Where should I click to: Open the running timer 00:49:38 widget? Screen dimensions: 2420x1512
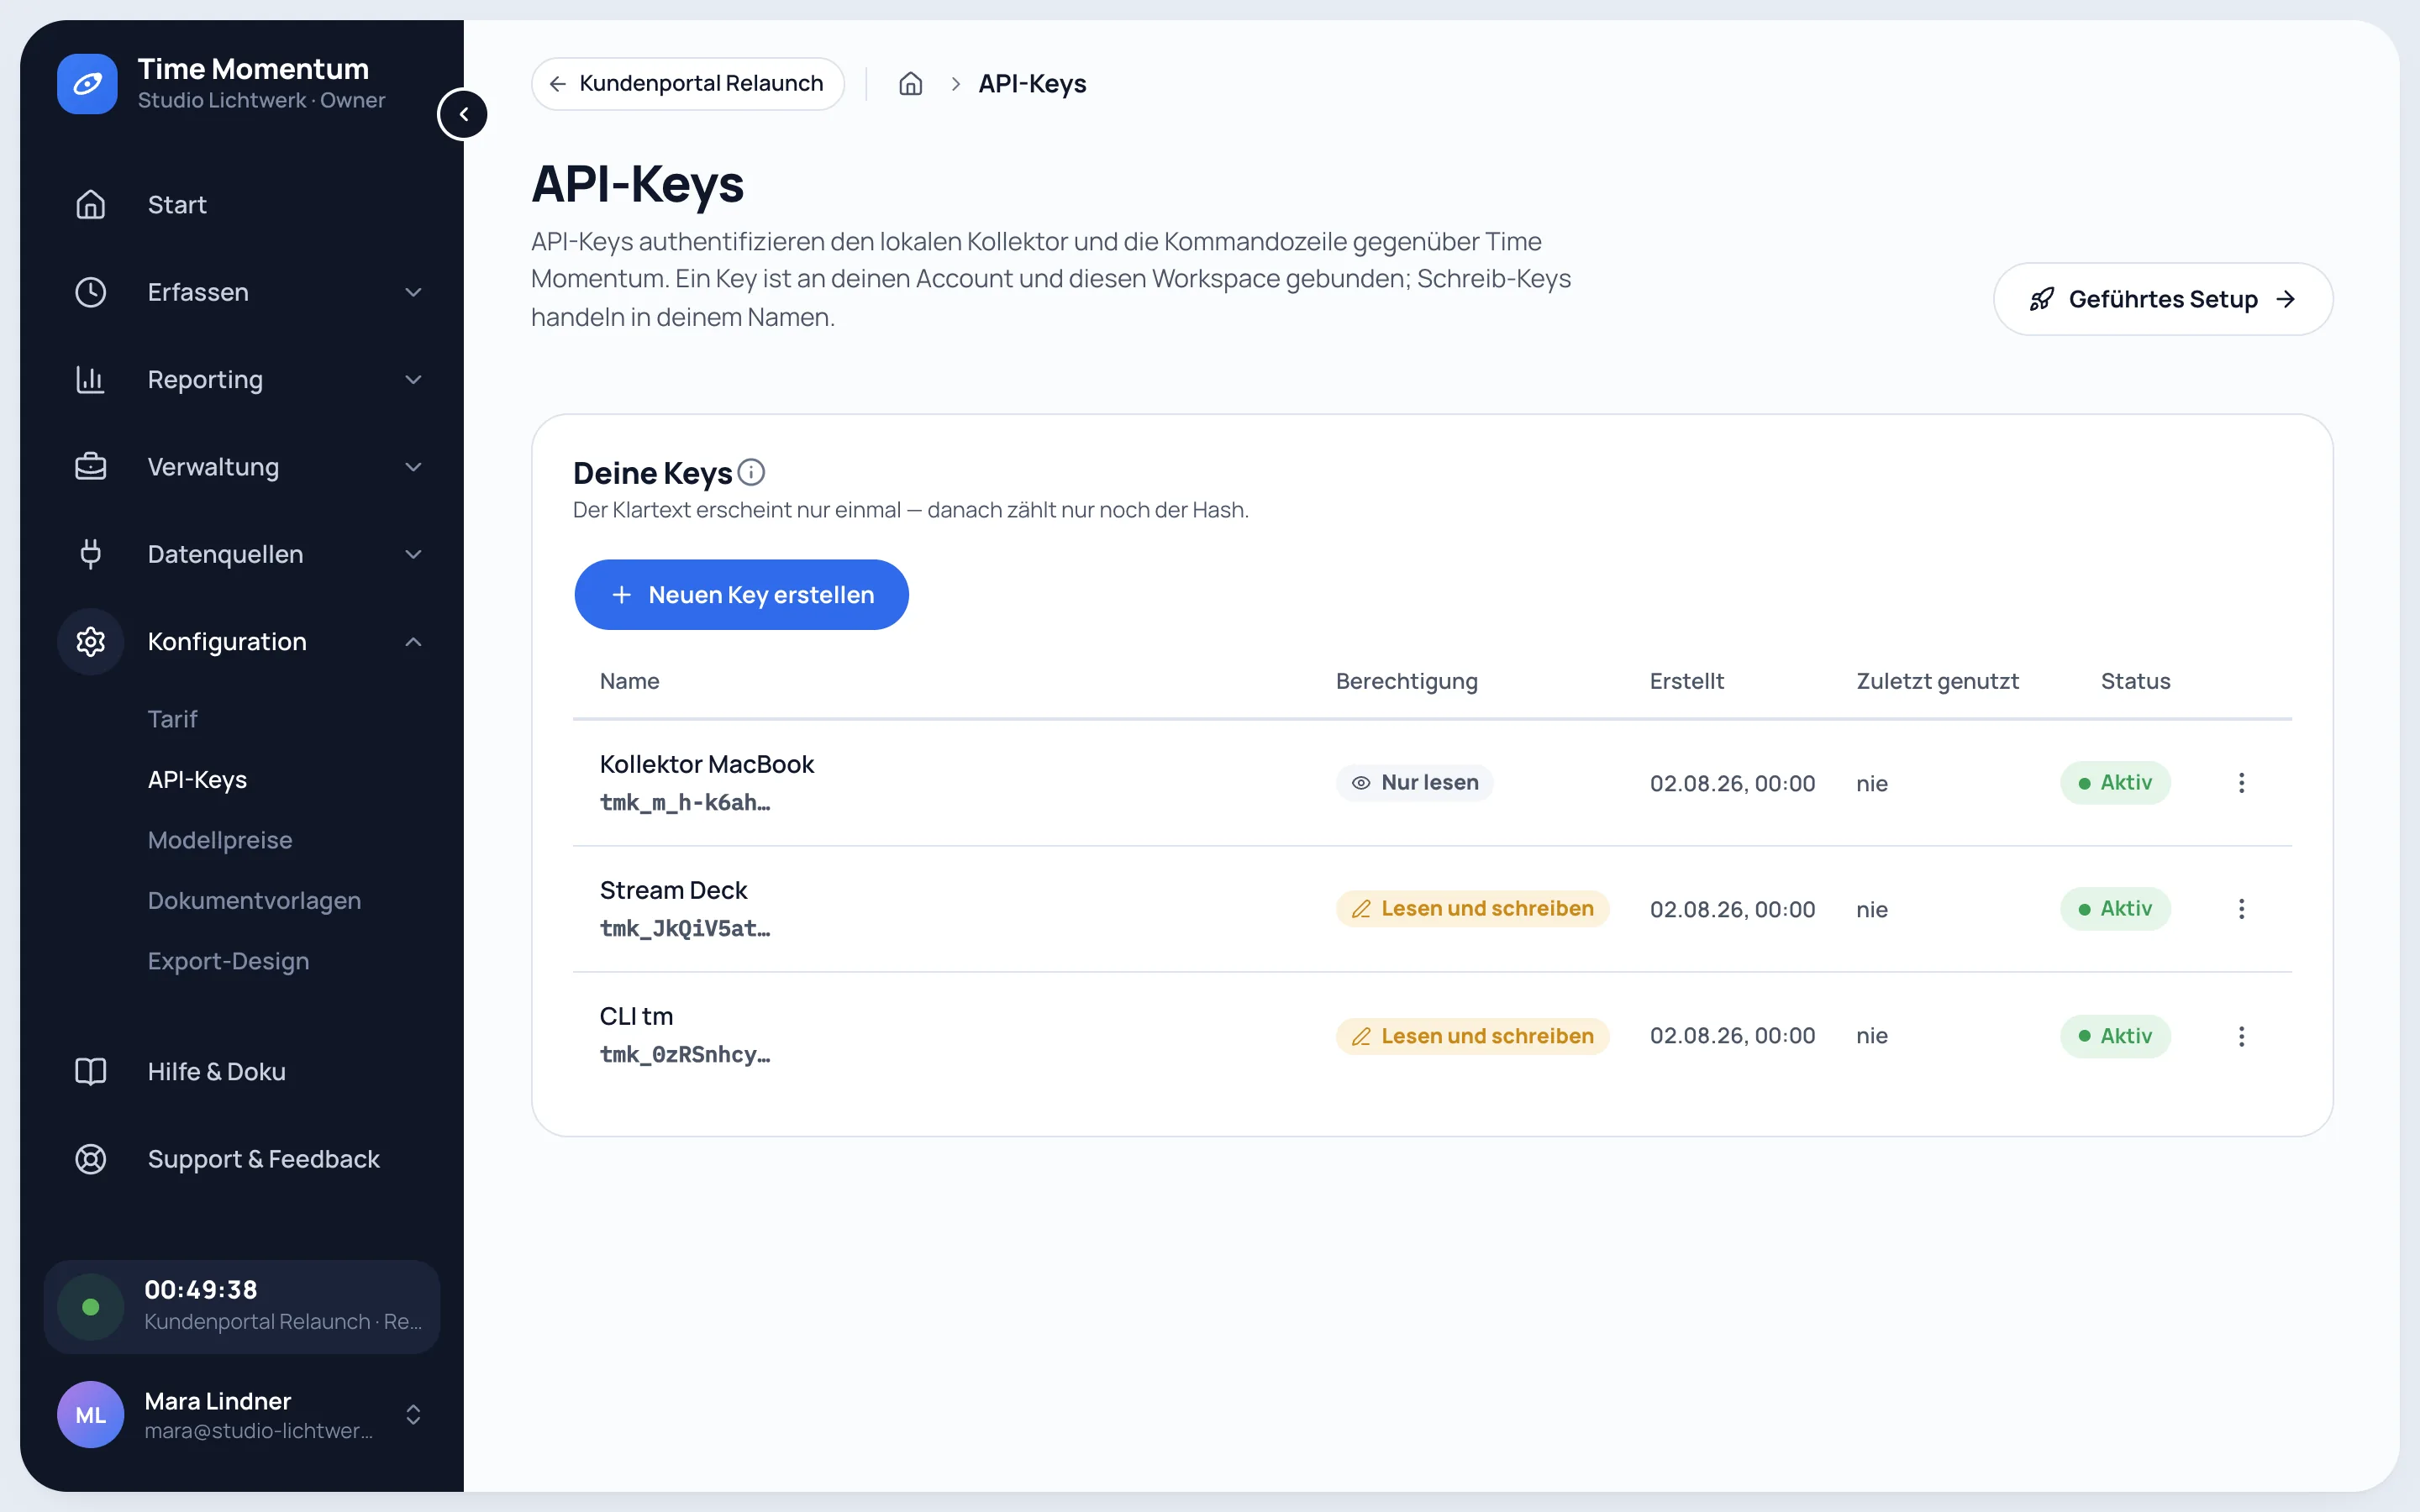[x=242, y=1307]
